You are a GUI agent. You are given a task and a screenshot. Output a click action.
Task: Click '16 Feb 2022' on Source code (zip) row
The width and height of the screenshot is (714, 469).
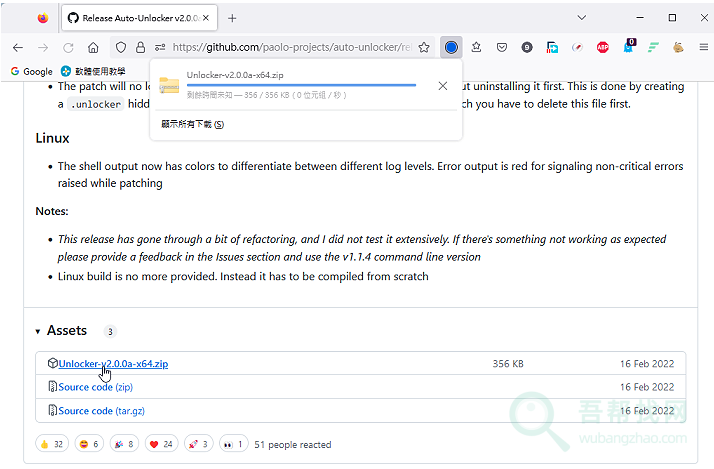tap(647, 387)
